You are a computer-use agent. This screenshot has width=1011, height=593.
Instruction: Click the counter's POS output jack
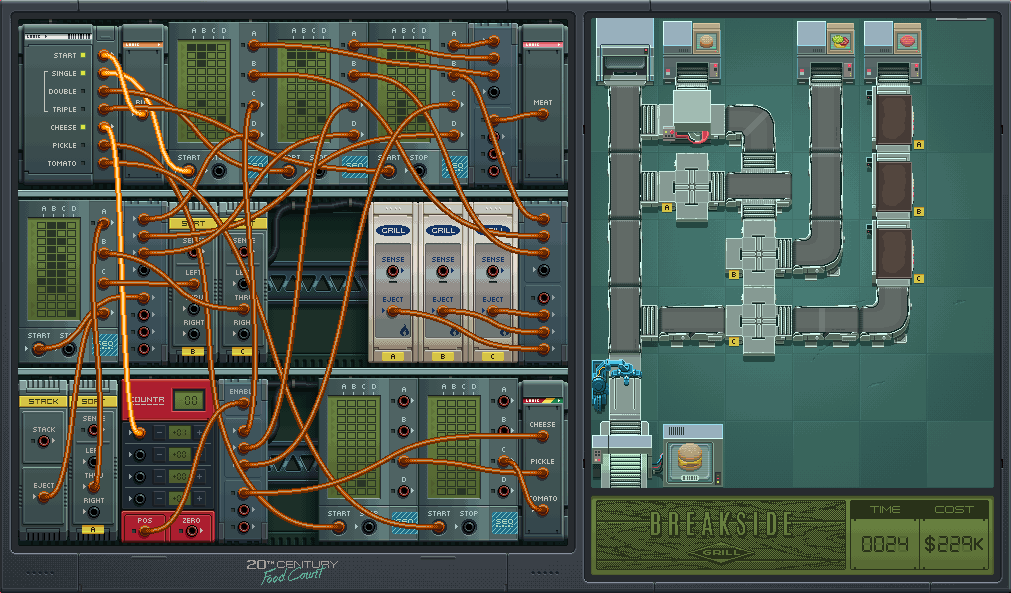145,531
